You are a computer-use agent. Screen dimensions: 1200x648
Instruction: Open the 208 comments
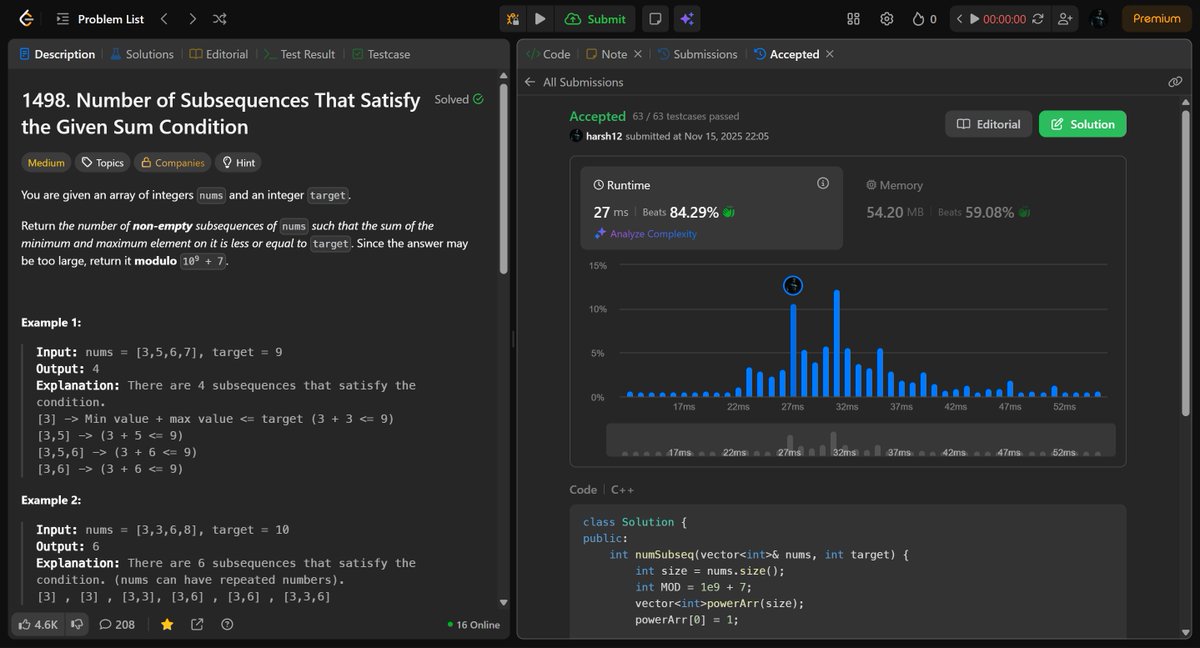pos(117,624)
